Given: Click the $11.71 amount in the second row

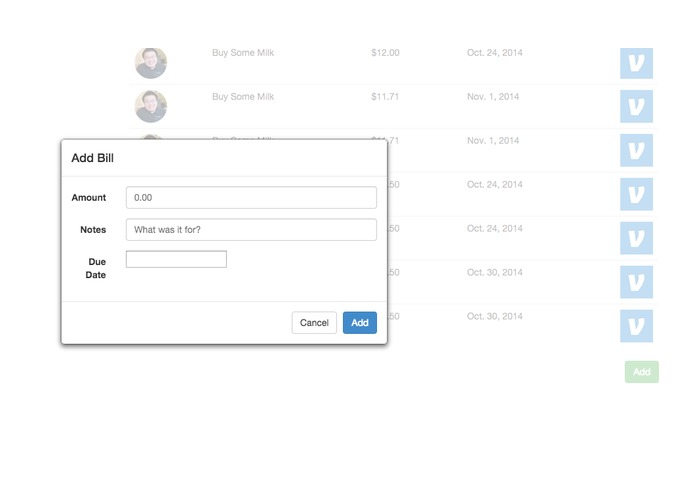Looking at the screenshot, I should click(385, 97).
